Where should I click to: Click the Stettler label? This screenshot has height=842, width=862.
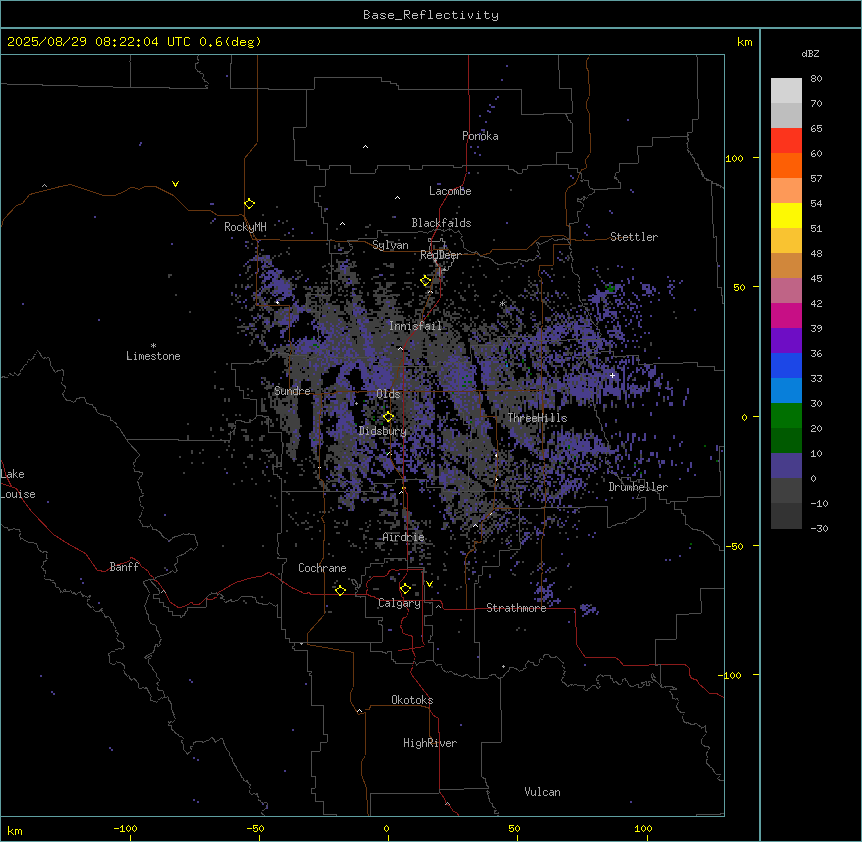pyautogui.click(x=634, y=237)
